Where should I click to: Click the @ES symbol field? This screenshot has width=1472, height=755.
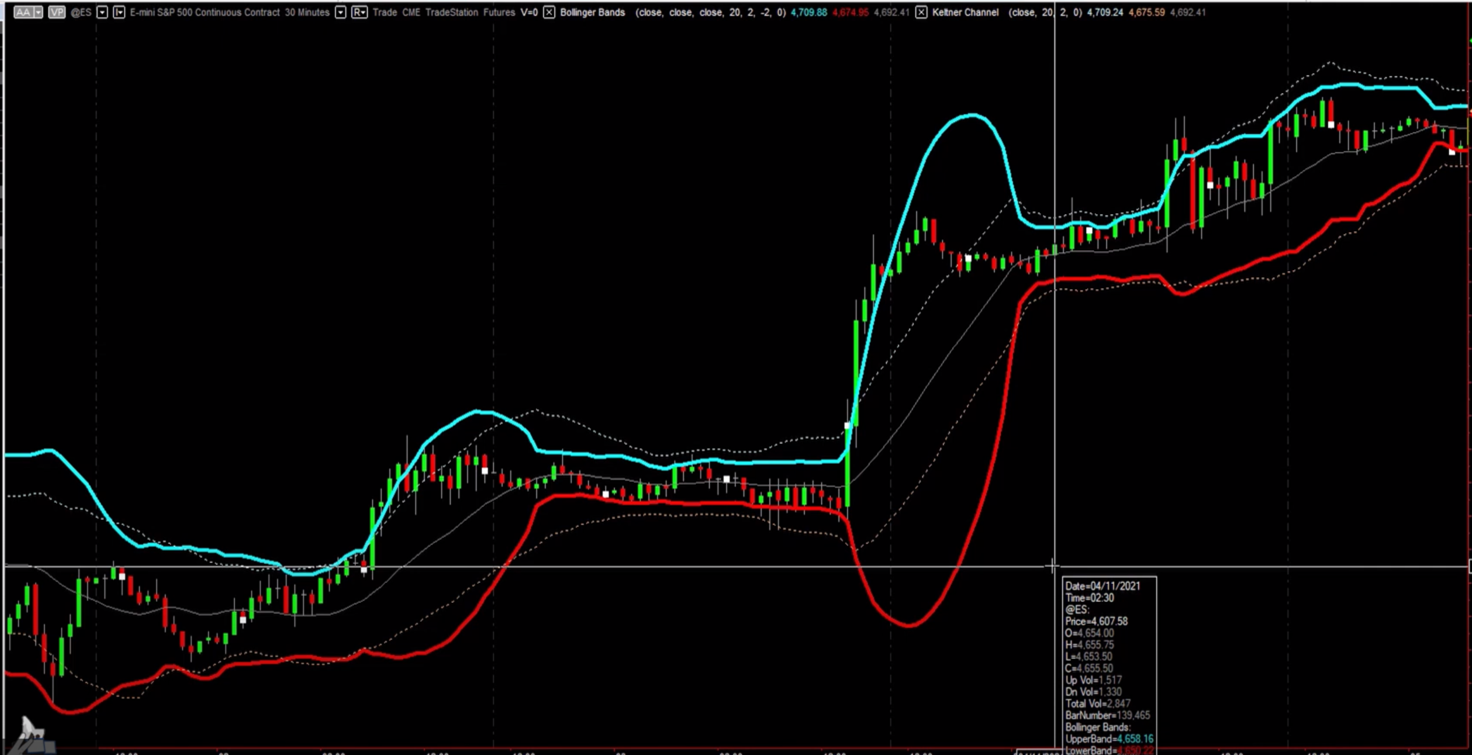tap(81, 13)
